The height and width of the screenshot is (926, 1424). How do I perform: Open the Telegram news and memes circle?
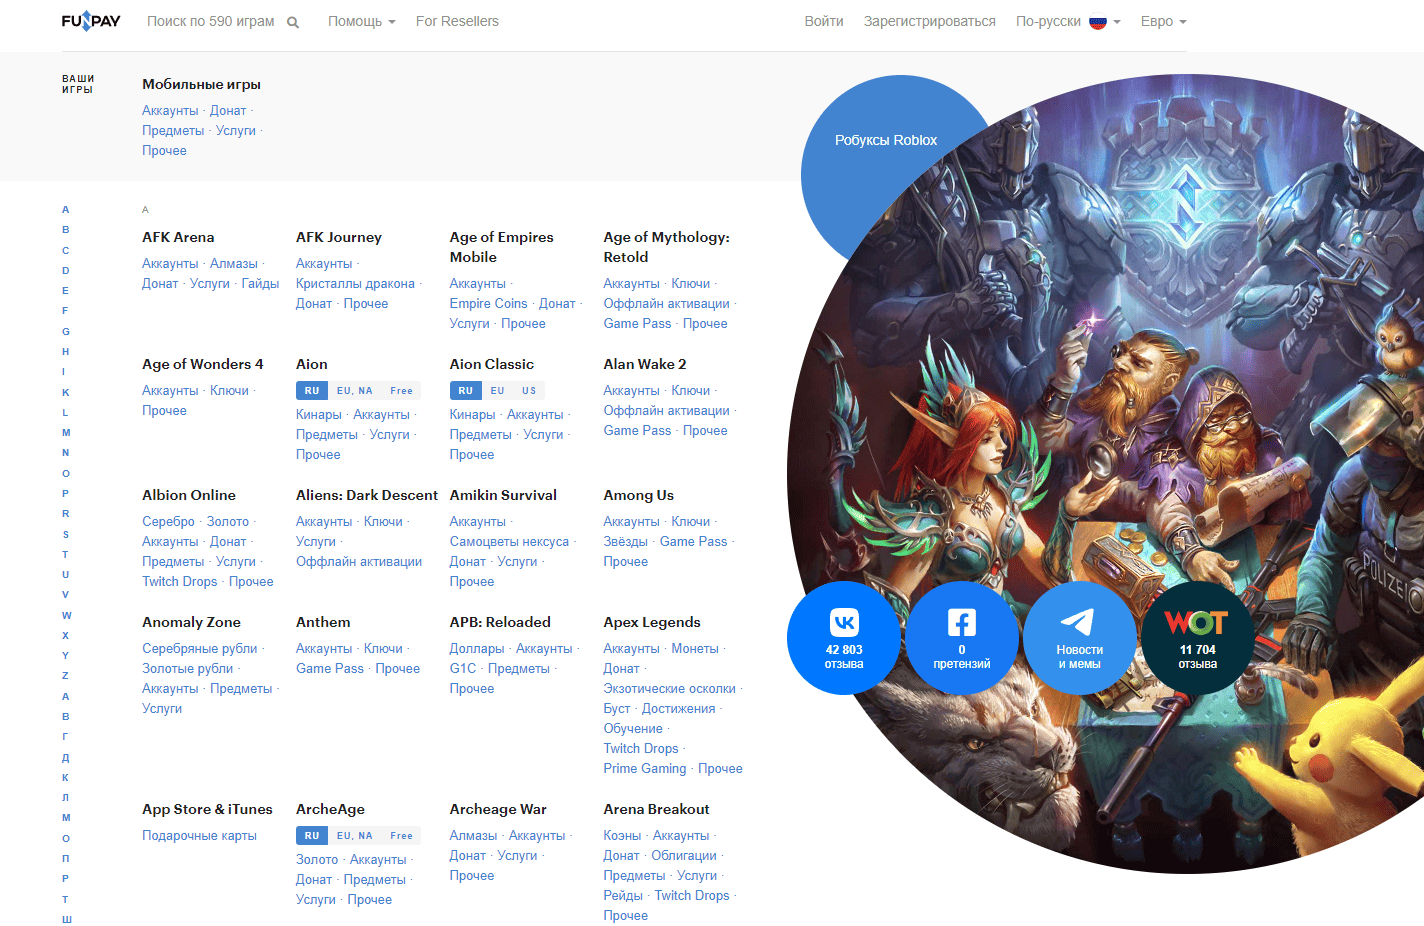point(1080,638)
